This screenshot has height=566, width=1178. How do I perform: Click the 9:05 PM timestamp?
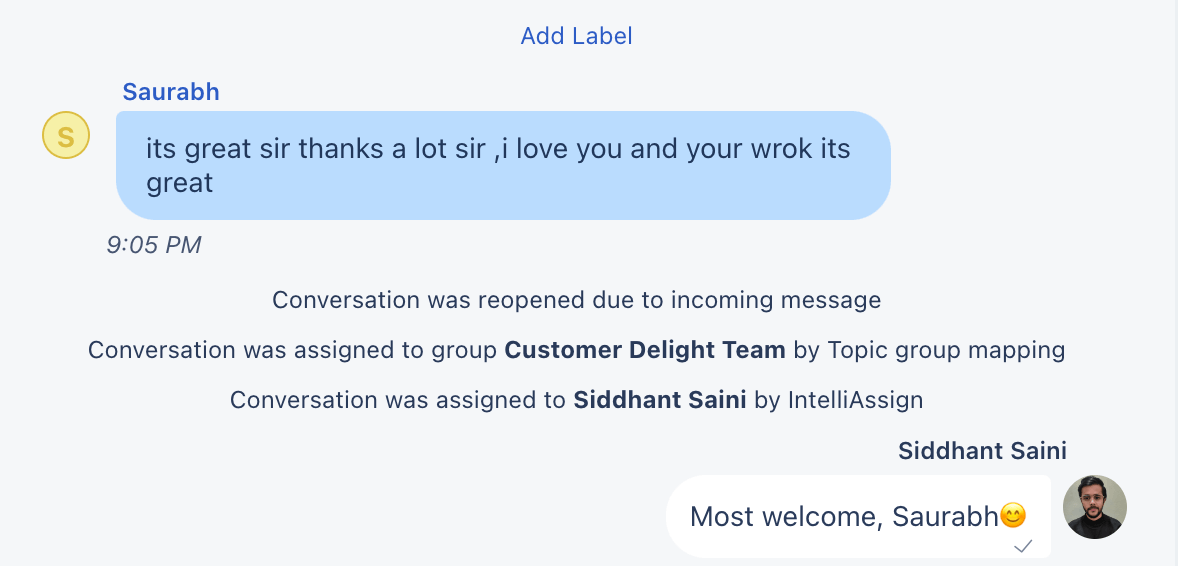154,245
